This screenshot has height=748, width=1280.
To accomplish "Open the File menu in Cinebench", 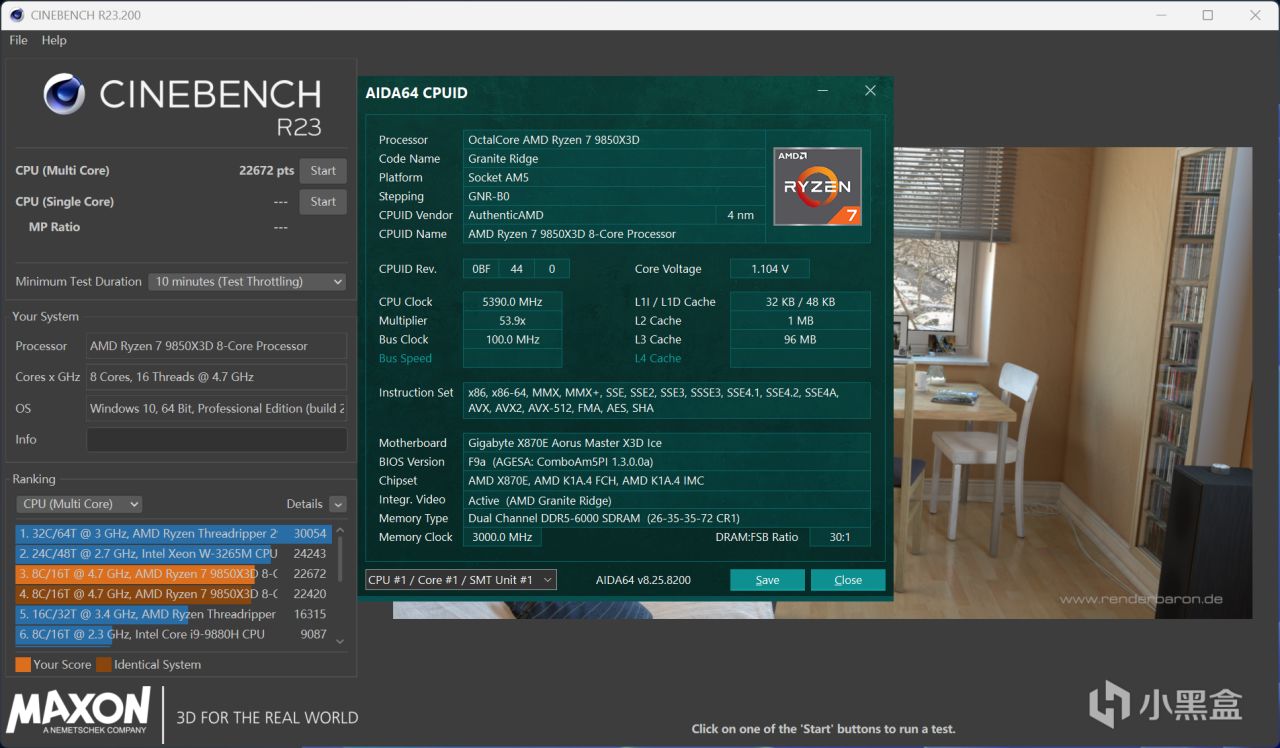I will (18, 40).
